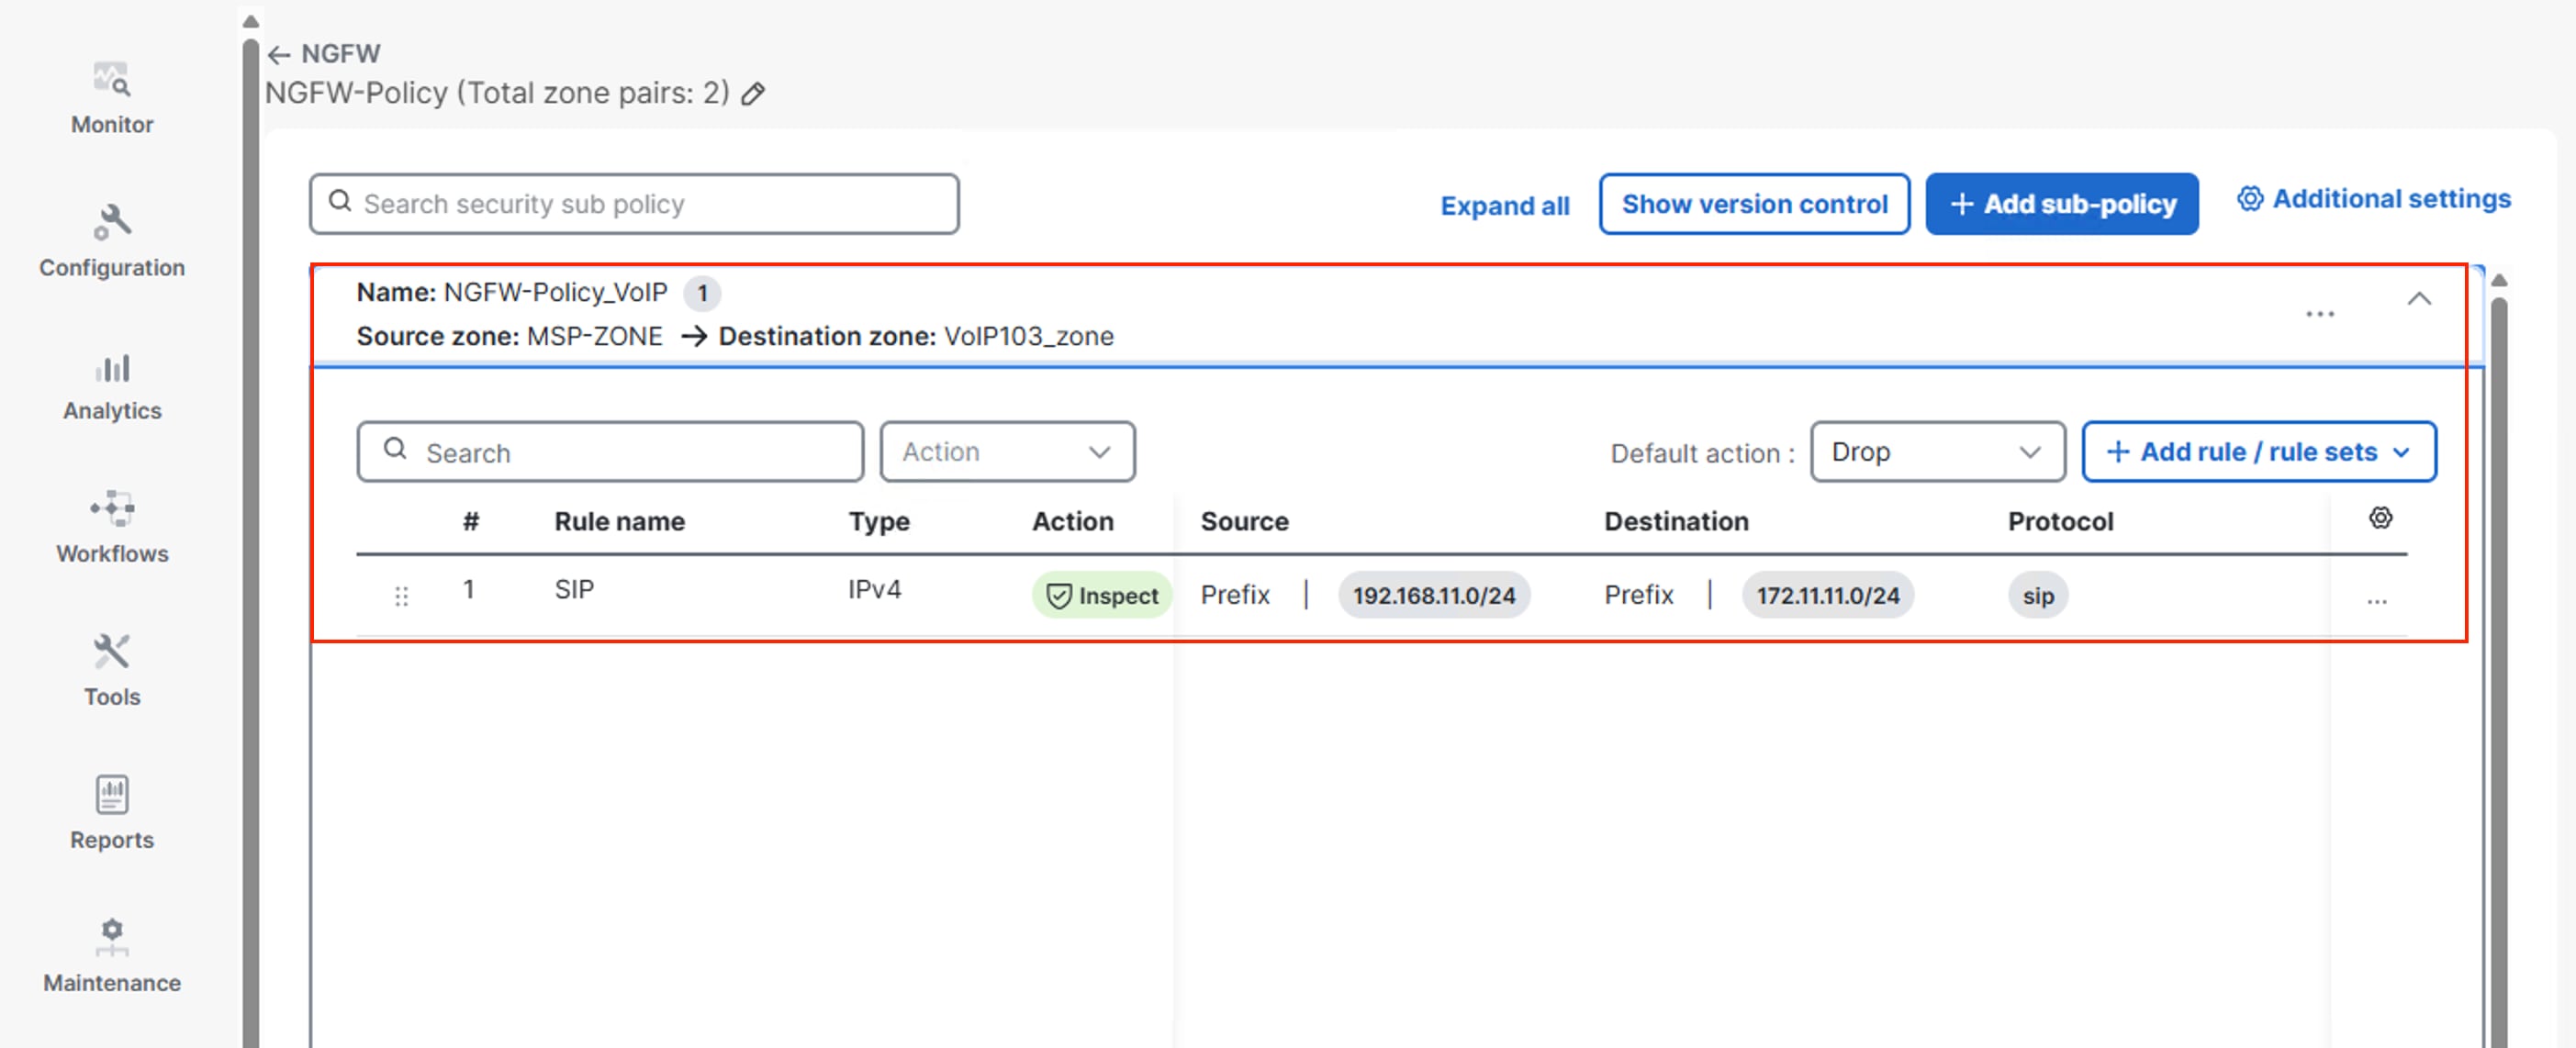Select the Tools menu label
This screenshot has height=1048, width=2576.
click(x=112, y=697)
